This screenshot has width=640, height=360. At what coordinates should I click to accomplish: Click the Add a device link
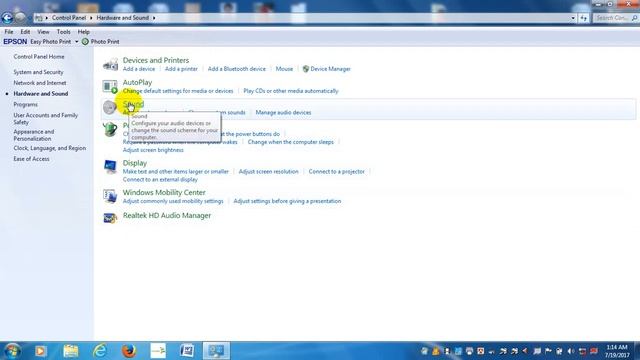139,69
